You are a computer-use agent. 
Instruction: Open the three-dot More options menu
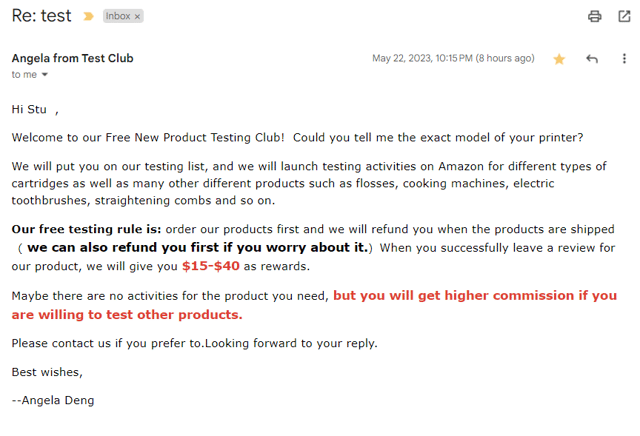coord(624,59)
